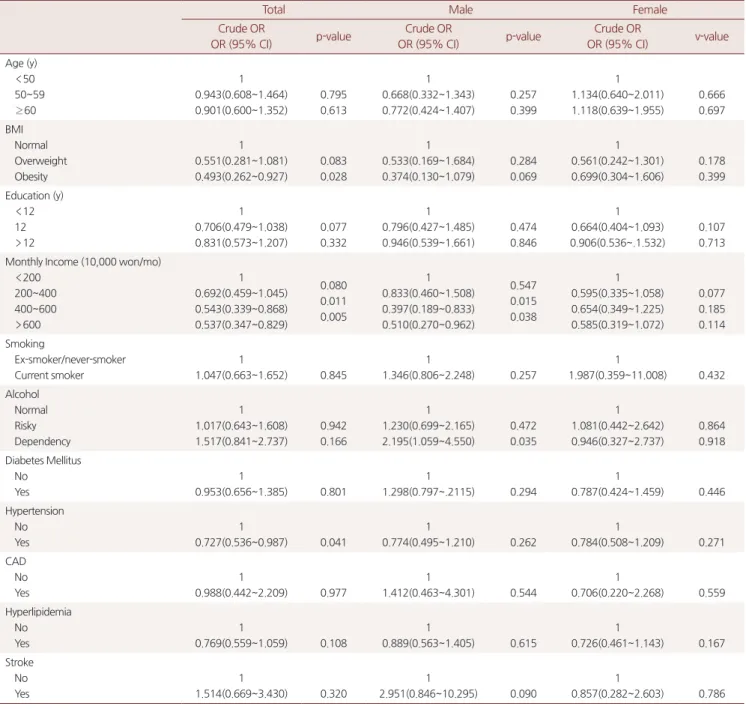Click p-value header under Male
Image resolution: width=746 pixels, height=709 pixels.
pyautogui.click(x=523, y=37)
